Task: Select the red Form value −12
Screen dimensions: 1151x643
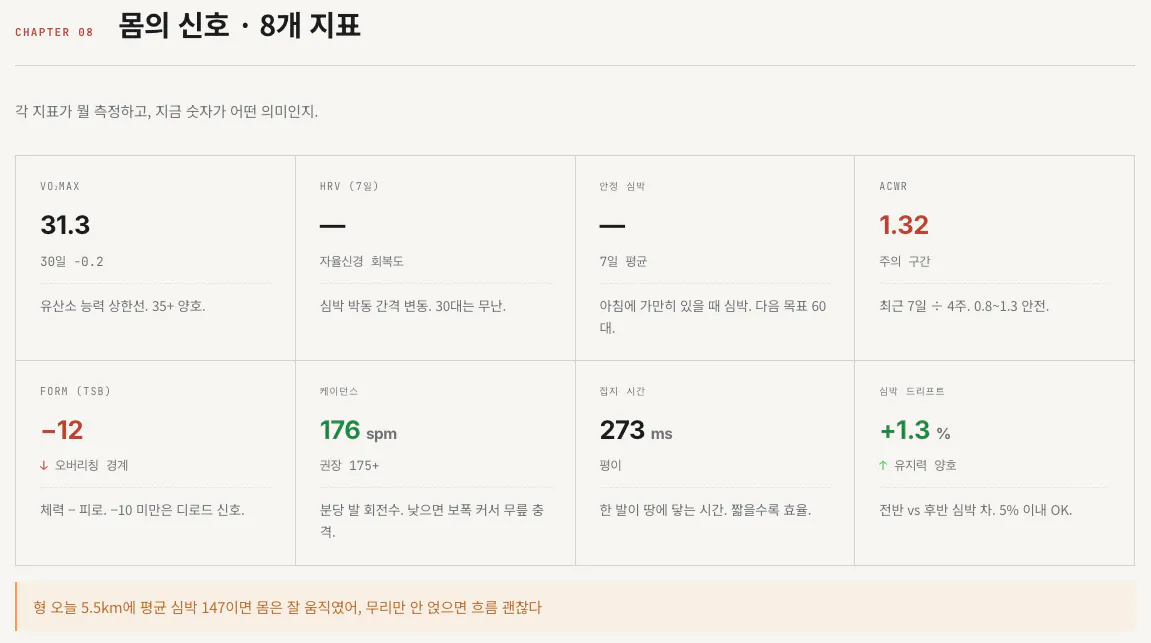Action: tap(62, 430)
